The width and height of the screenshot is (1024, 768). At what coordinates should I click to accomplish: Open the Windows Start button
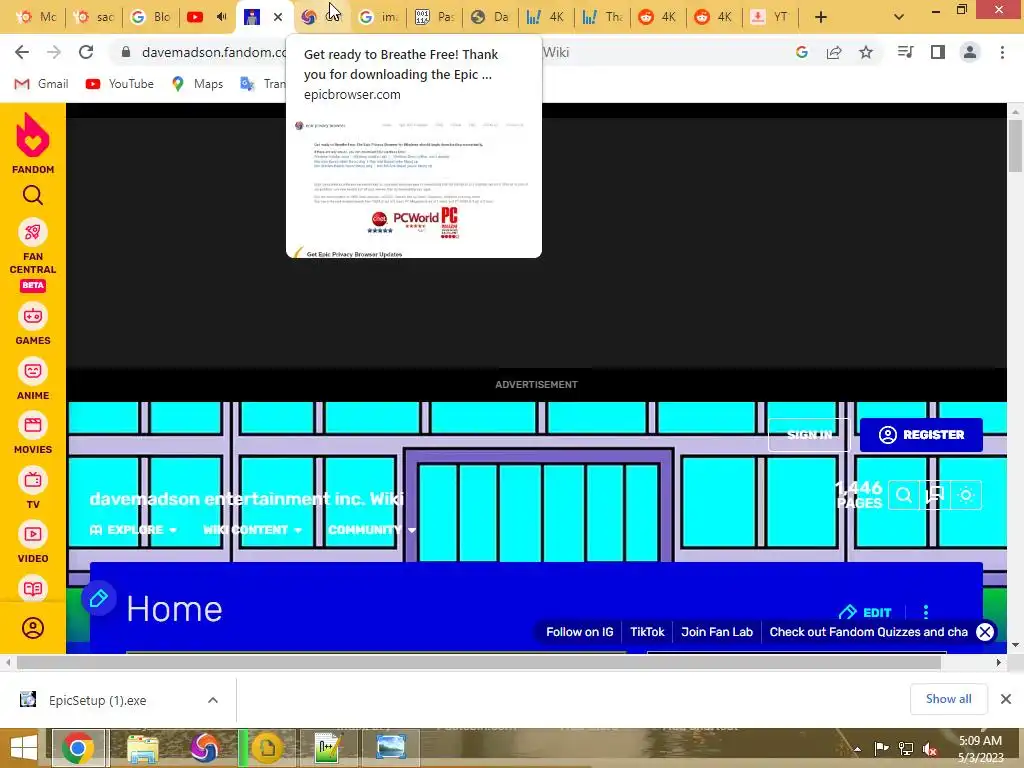tap(24, 748)
